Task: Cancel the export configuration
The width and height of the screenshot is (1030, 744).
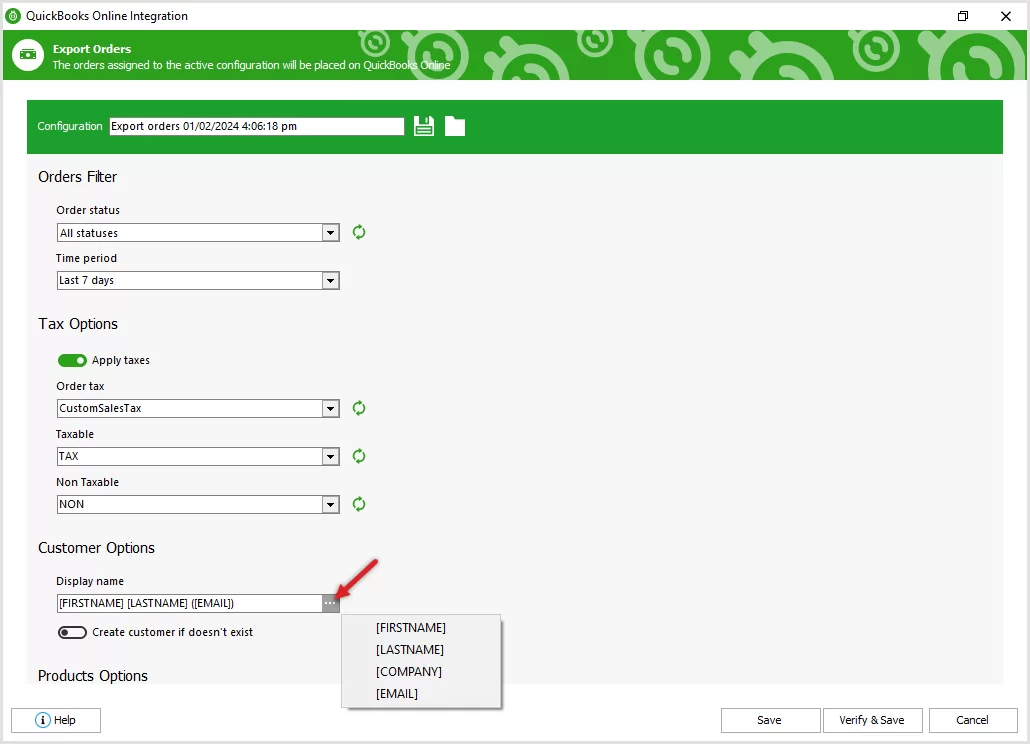Action: (972, 720)
